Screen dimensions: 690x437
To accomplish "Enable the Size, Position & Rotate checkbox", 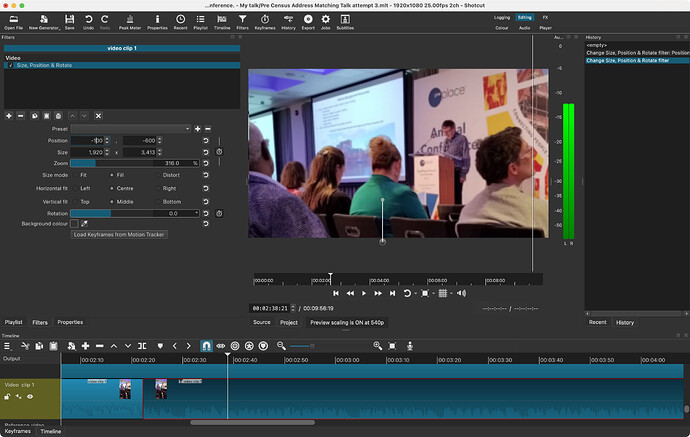I will (11, 65).
